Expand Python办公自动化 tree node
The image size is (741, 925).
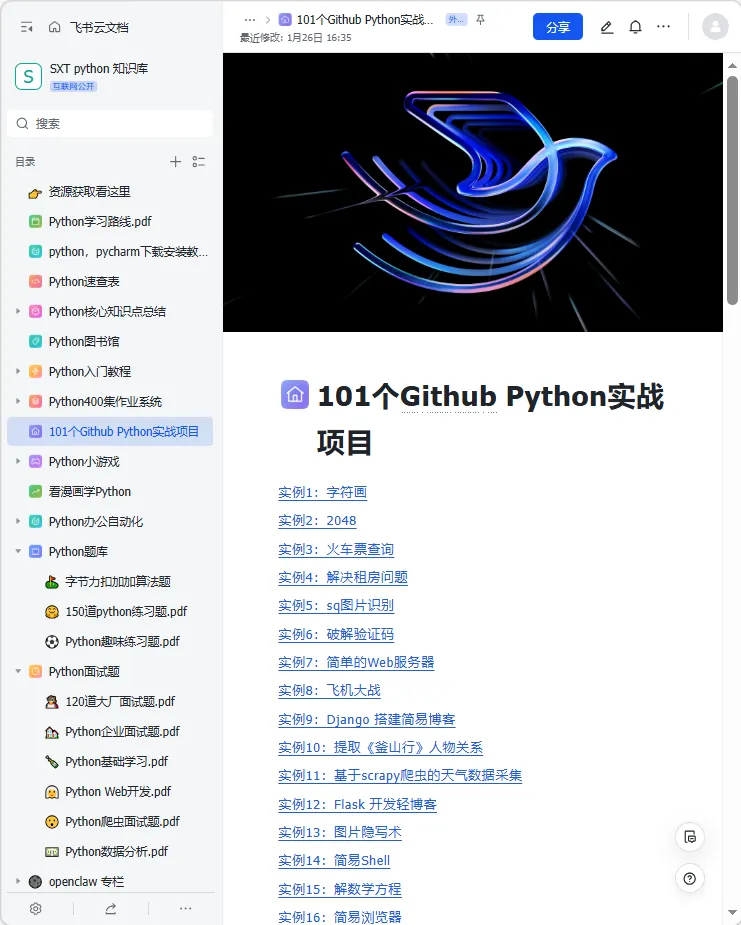pyautogui.click(x=18, y=521)
